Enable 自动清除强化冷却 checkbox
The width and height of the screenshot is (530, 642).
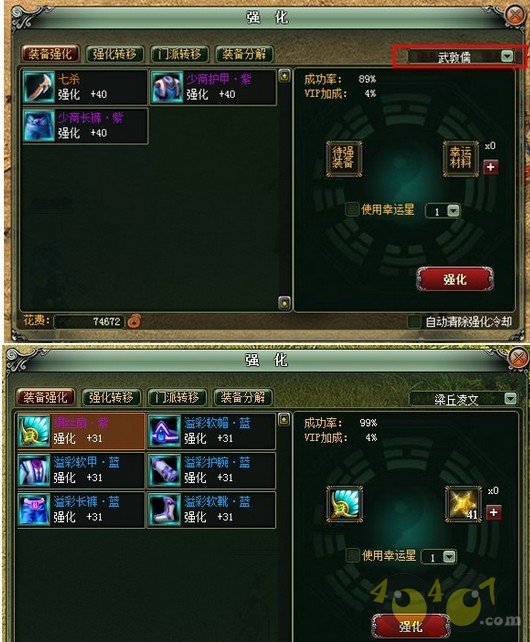[415, 321]
